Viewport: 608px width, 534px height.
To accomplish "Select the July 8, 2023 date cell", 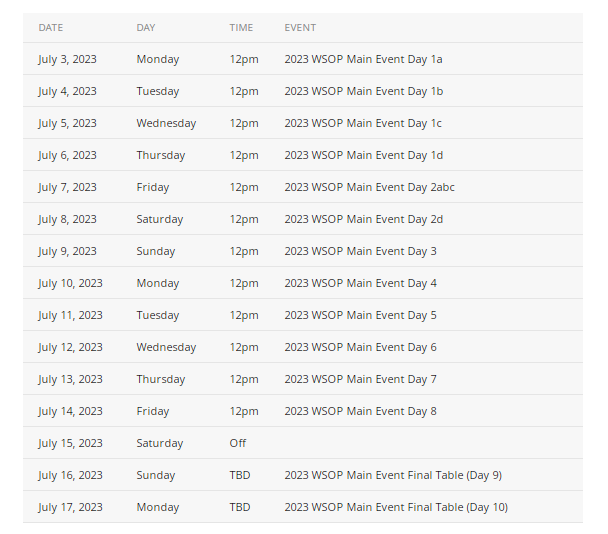I will click(x=67, y=219).
